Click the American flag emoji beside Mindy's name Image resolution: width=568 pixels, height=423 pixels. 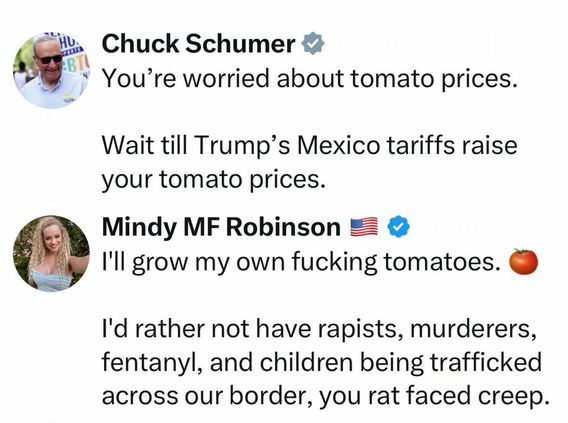tap(364, 227)
